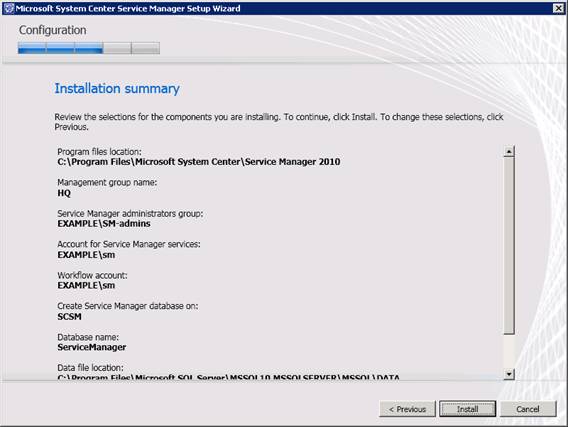Cancel the setup wizard

pos(528,409)
